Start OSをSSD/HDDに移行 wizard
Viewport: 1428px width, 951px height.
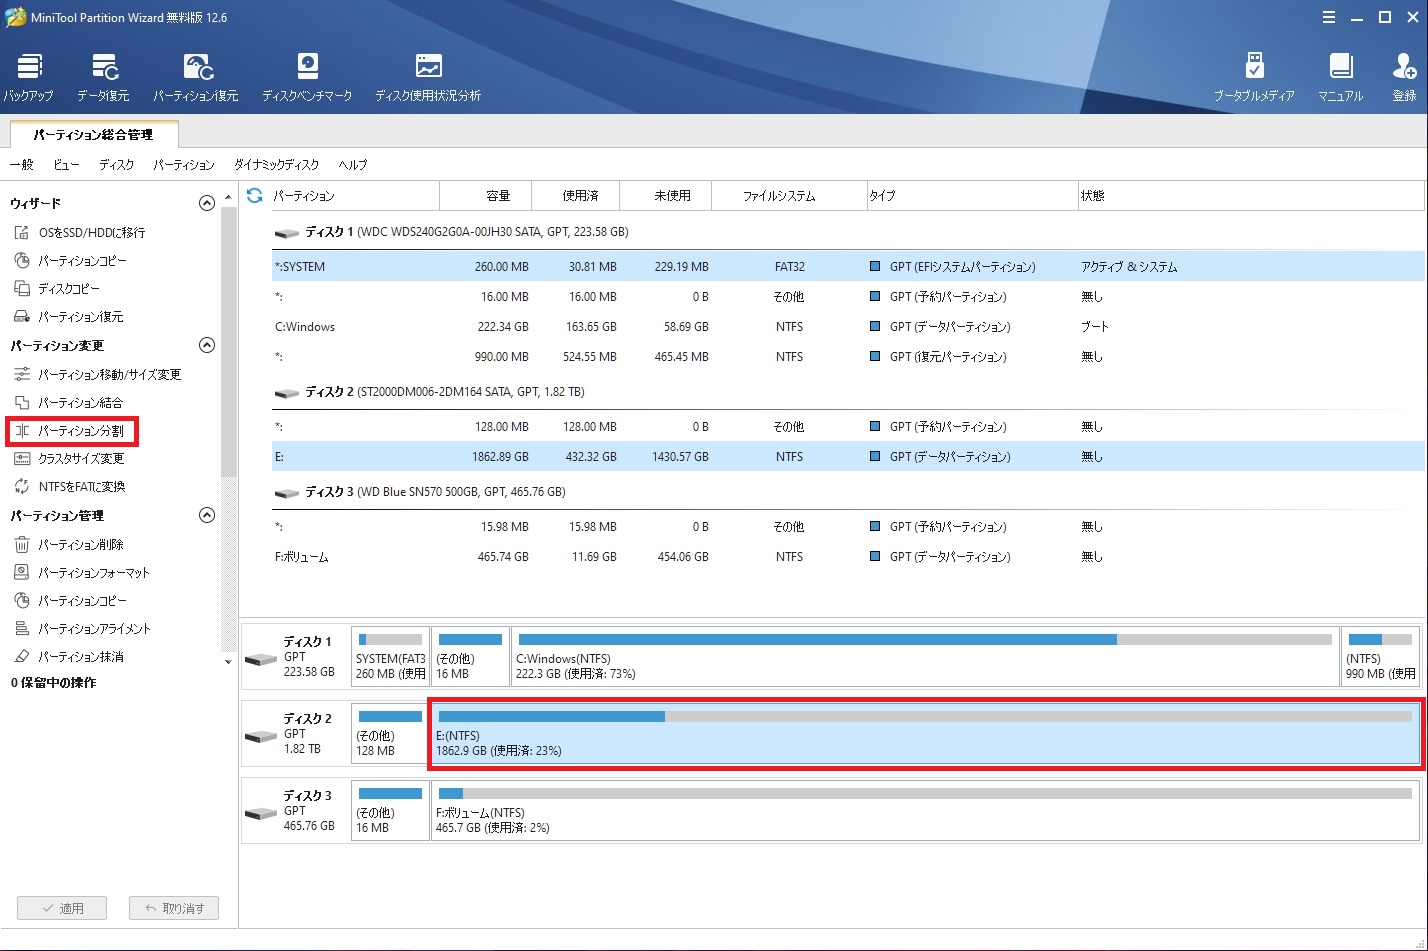point(81,232)
